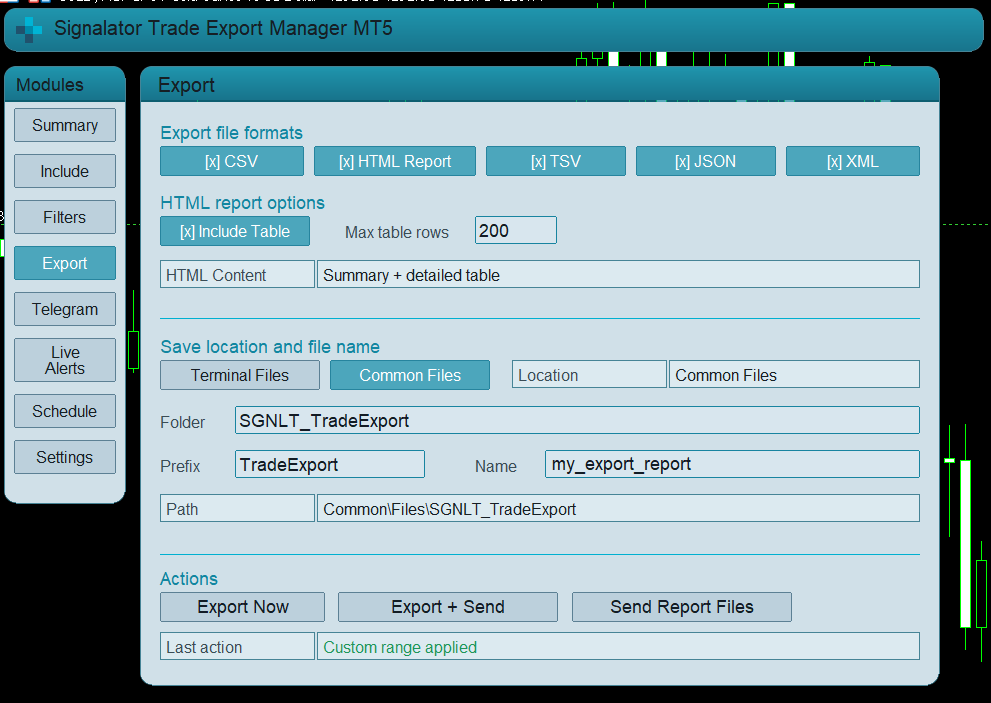Screen dimensions: 991x703
Task: Switch to the Filters module
Action: [65, 217]
